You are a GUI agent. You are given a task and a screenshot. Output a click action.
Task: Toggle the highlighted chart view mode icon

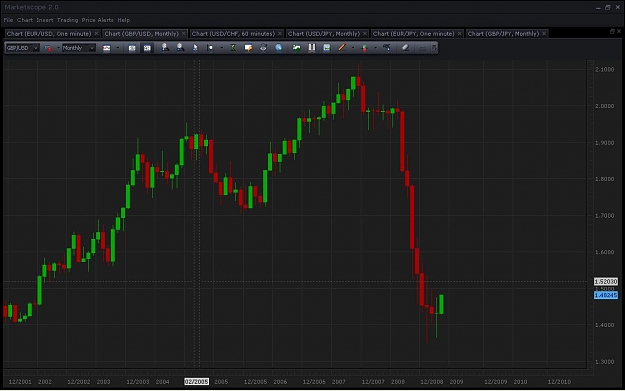(x=147, y=48)
